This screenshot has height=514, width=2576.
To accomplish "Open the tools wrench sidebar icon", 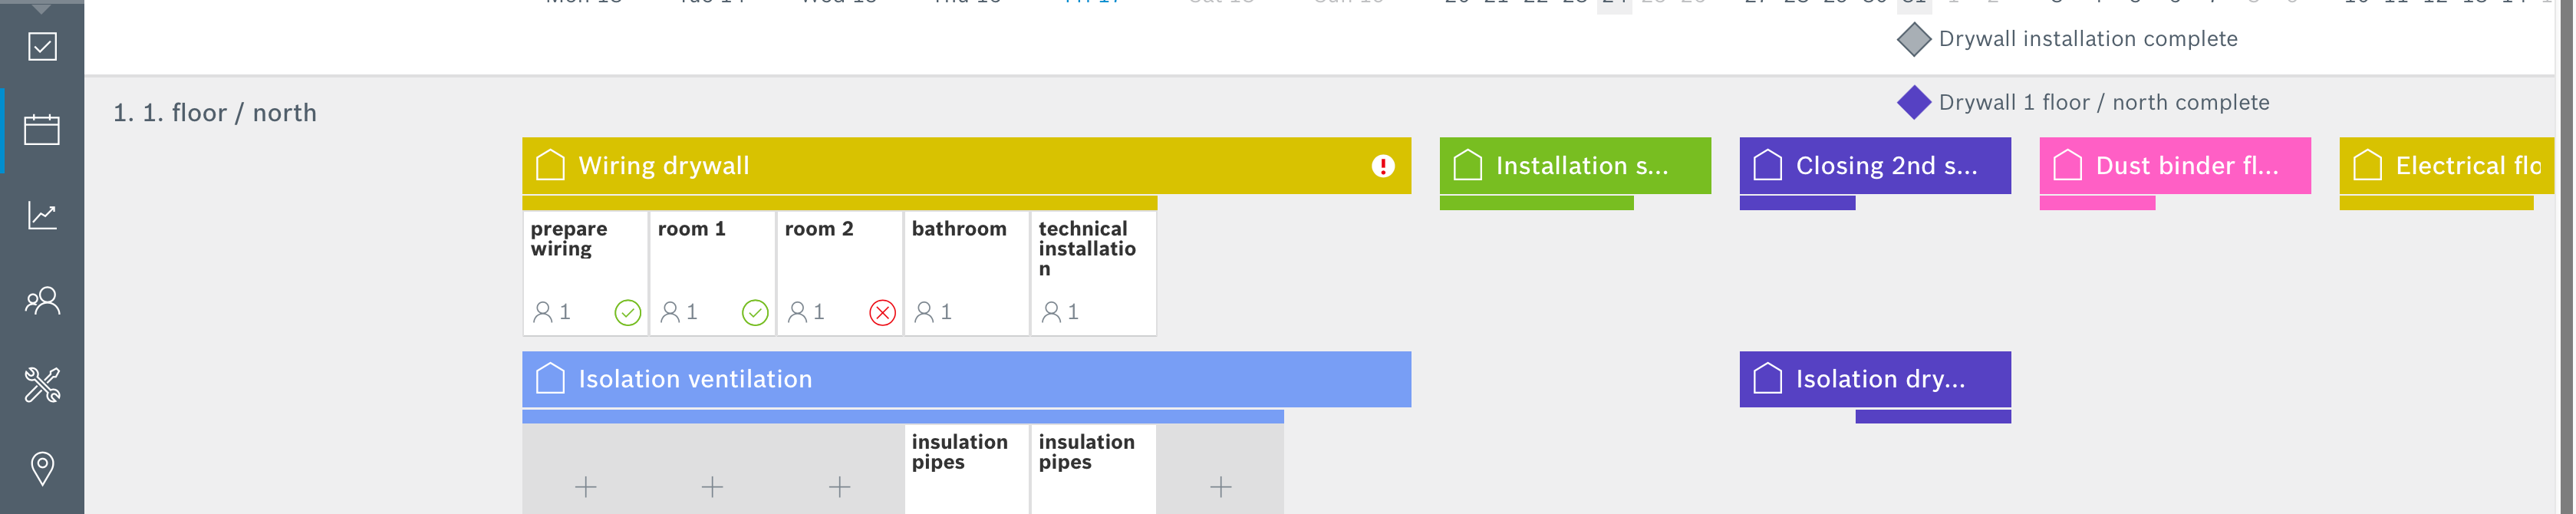I will pos(42,385).
